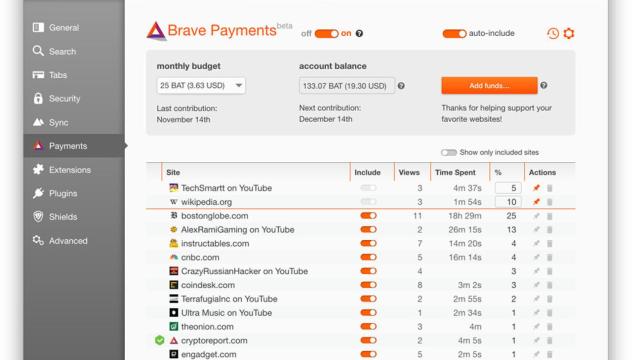
Task: Open Tabs preferences section
Action: pyautogui.click(x=74, y=75)
